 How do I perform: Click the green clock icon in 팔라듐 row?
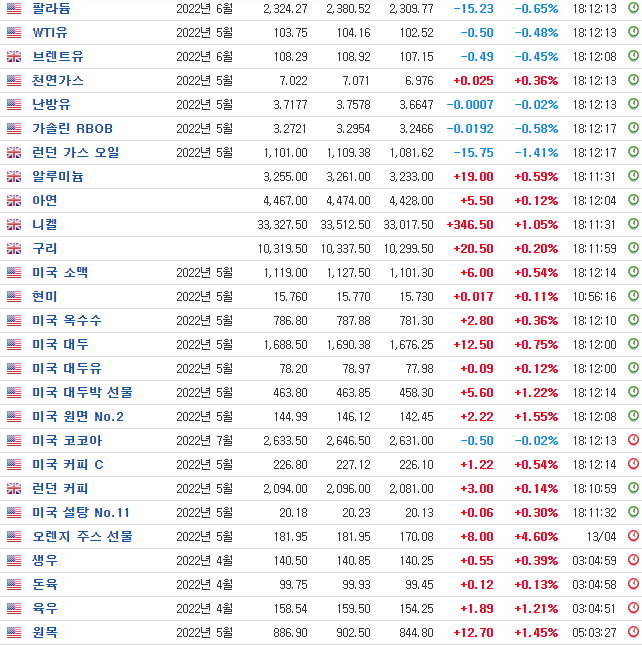pyautogui.click(x=633, y=7)
